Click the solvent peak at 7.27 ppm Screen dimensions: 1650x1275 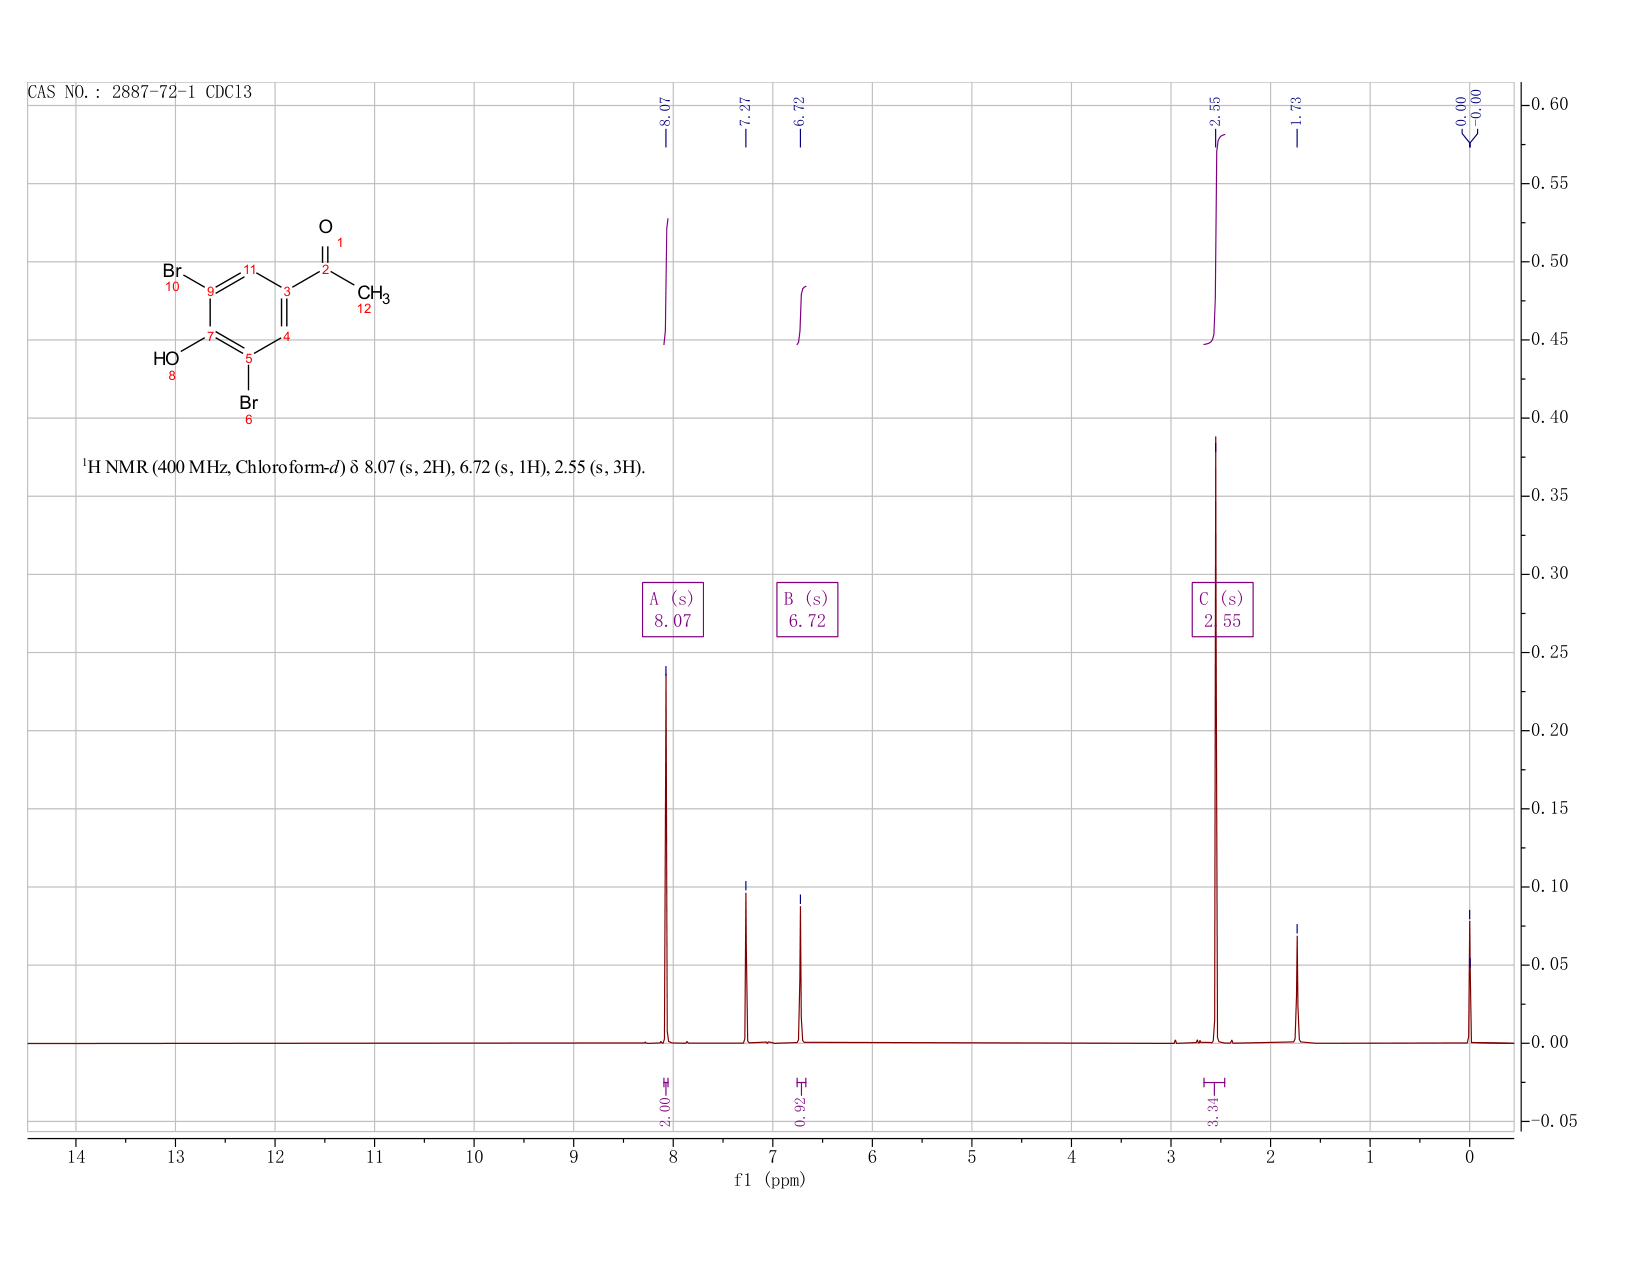pos(746,968)
